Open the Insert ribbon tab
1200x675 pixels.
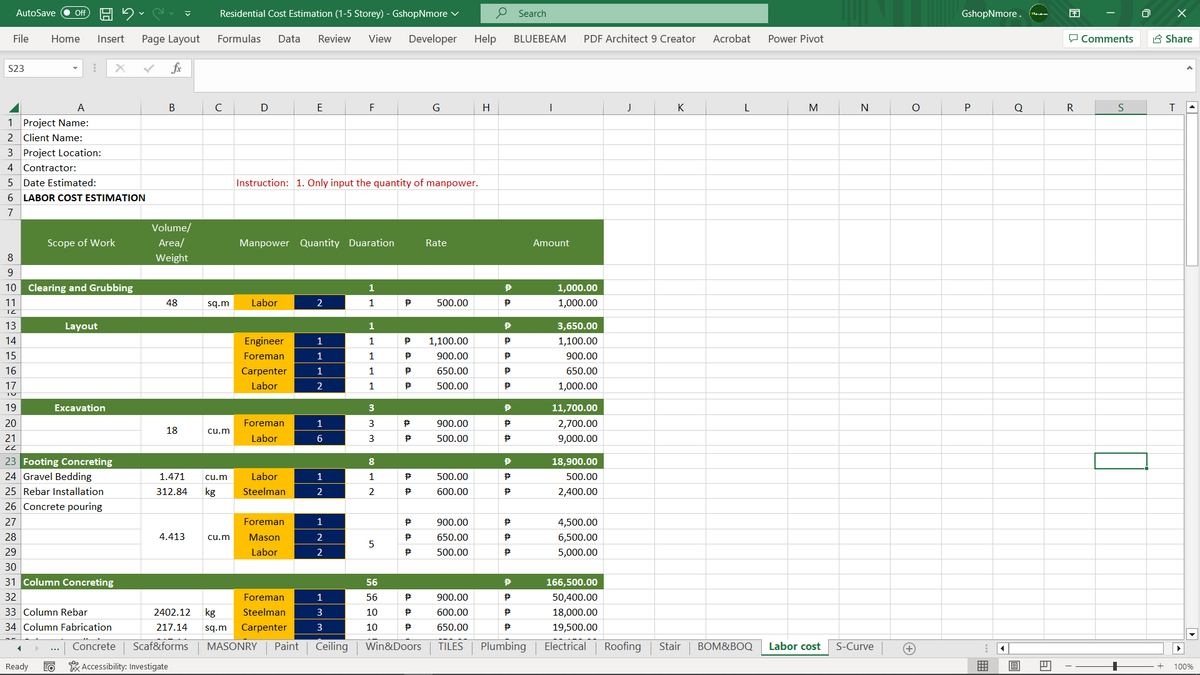111,39
